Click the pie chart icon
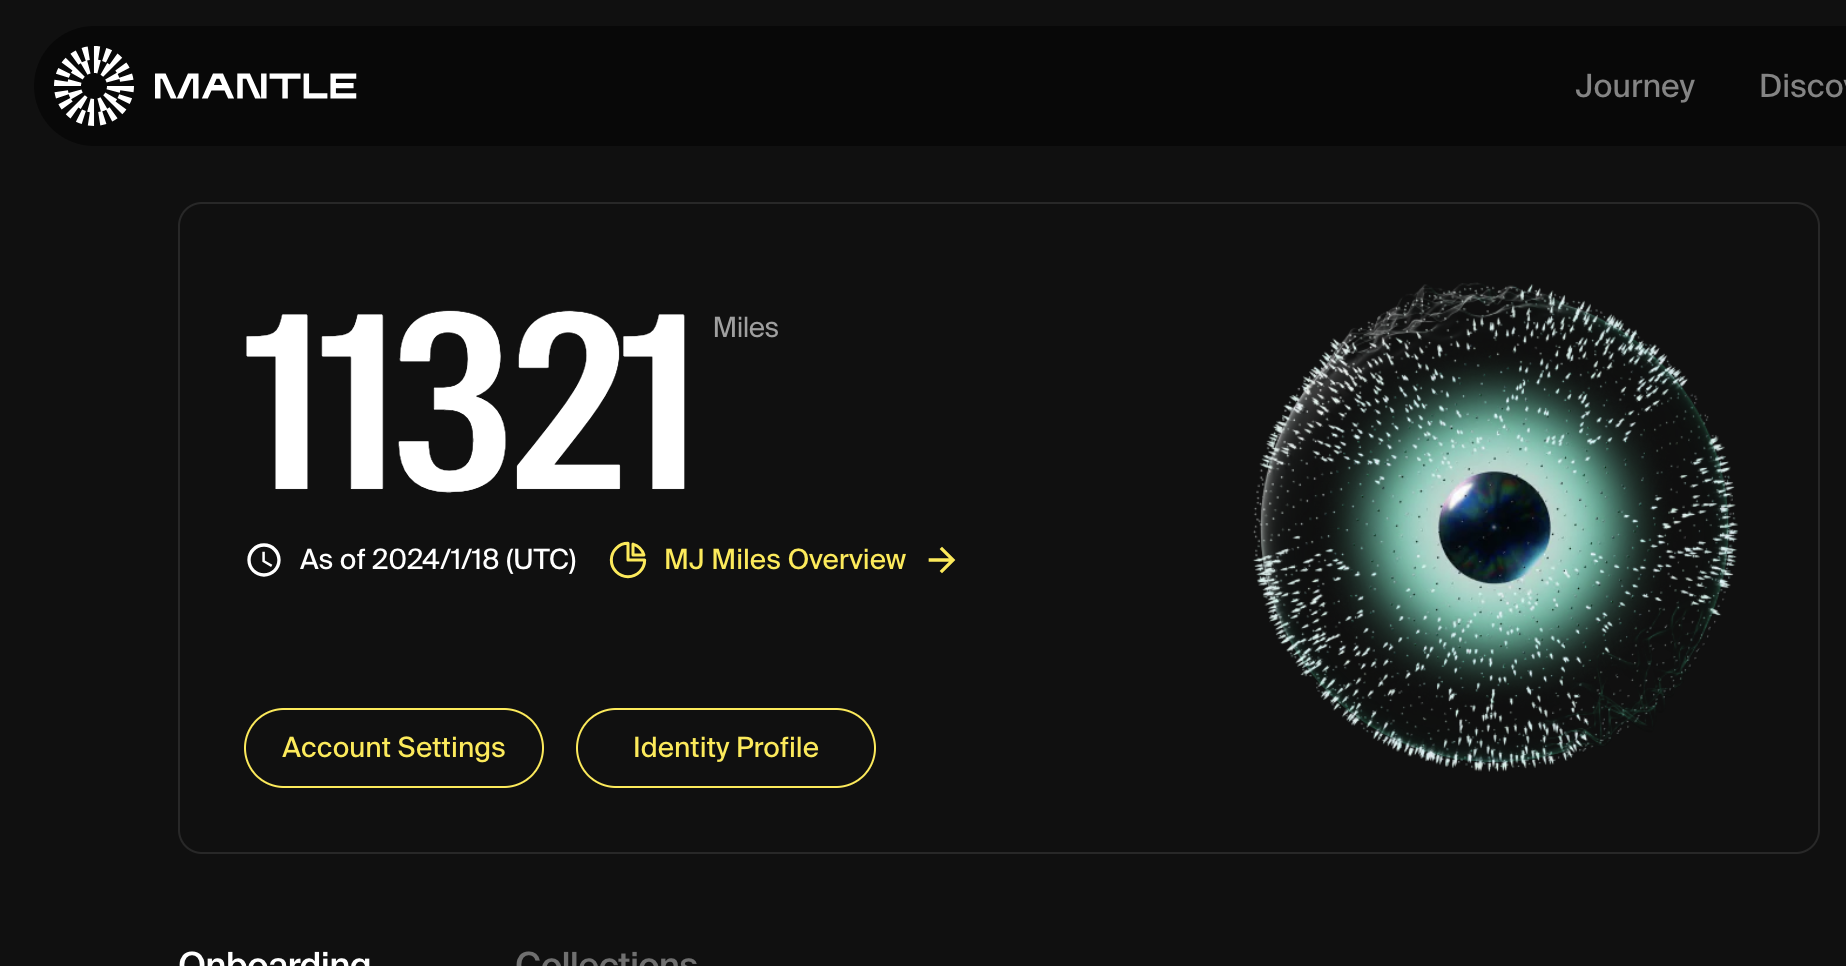 (x=628, y=560)
